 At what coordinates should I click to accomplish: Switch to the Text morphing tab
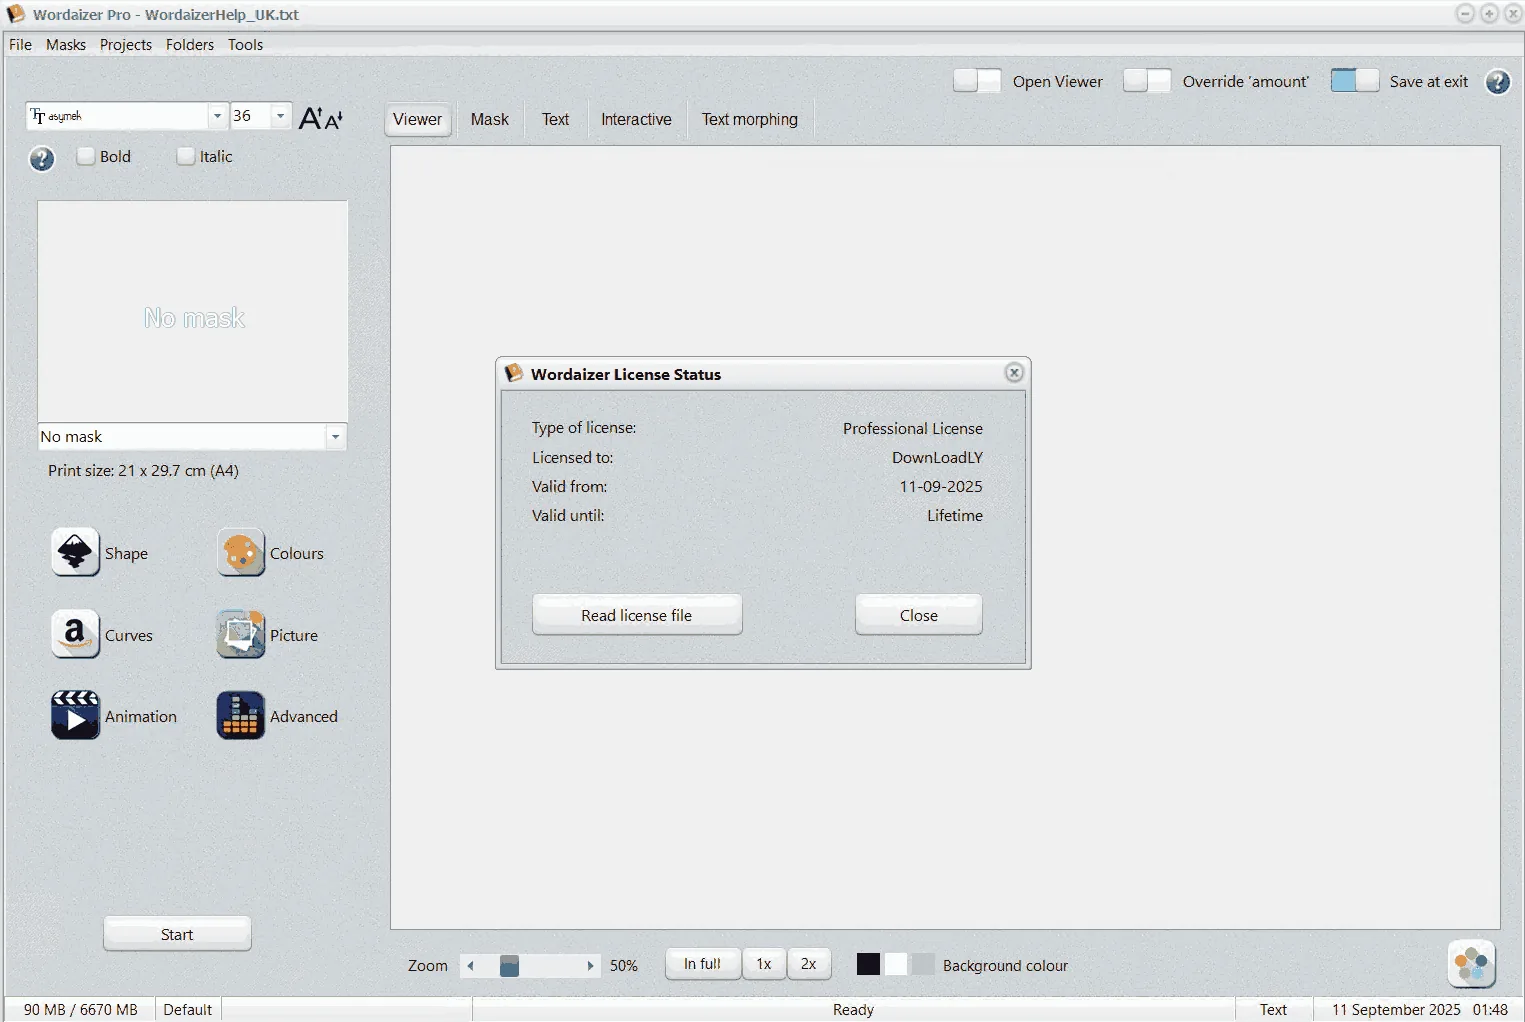click(749, 119)
